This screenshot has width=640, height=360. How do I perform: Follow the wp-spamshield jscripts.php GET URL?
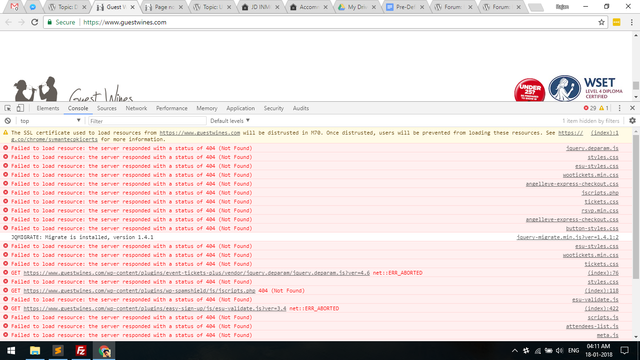coord(139,291)
